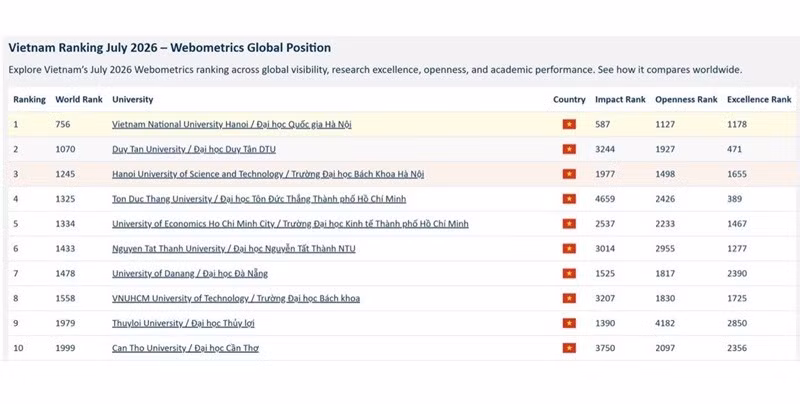
Task: Select world rank value 1433
Action: [65, 249]
